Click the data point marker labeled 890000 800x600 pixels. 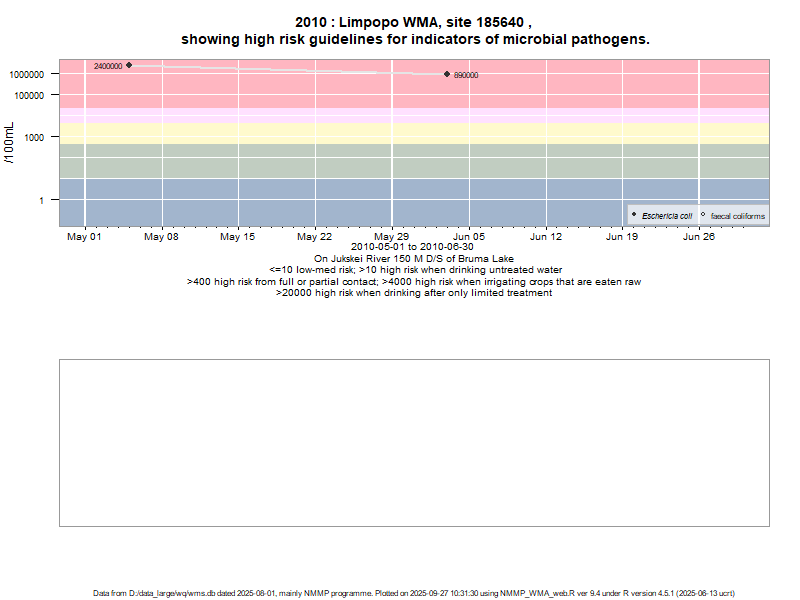pos(447,74)
